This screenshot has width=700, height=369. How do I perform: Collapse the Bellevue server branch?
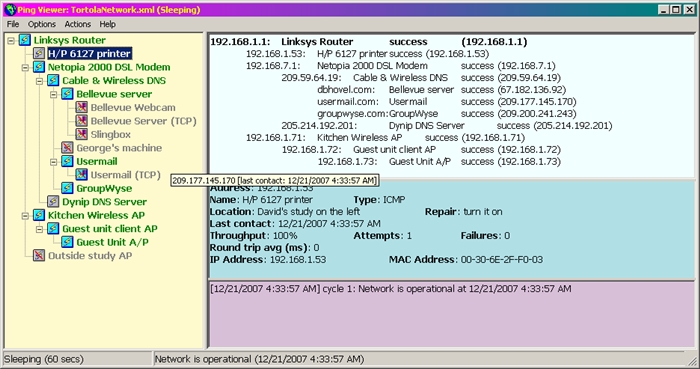click(x=54, y=94)
